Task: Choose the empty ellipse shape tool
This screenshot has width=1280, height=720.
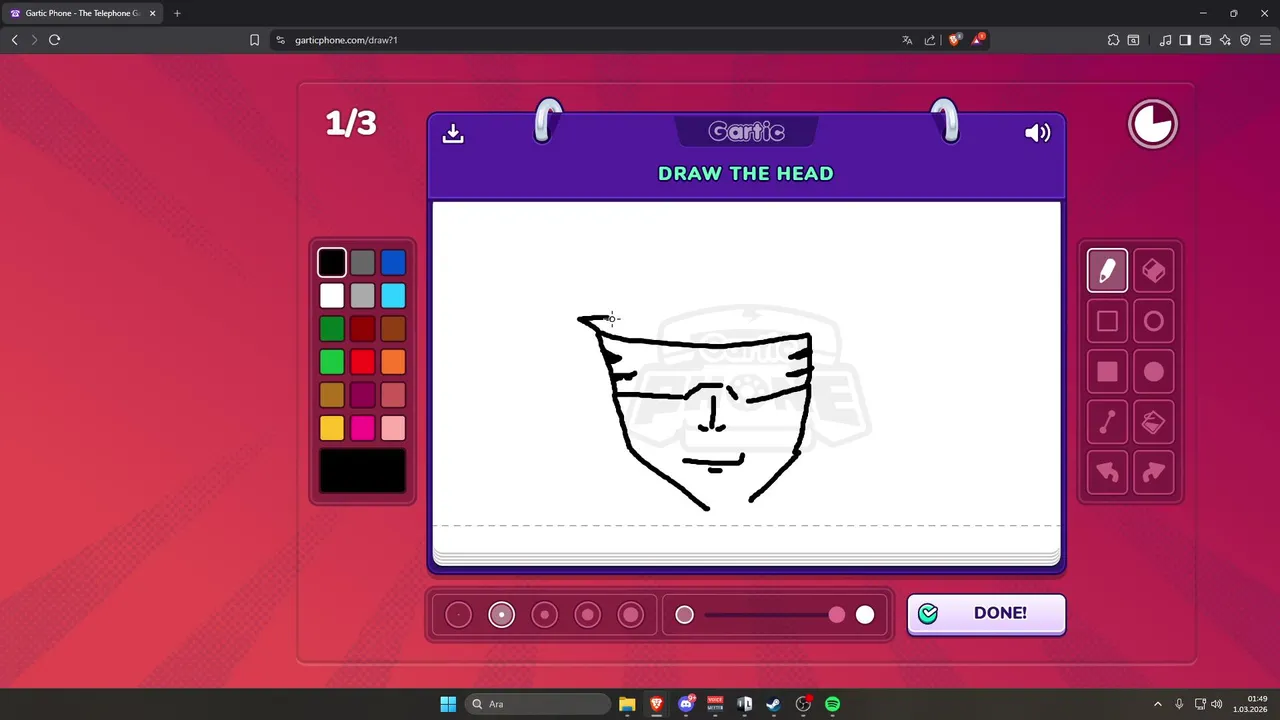Action: (x=1153, y=322)
